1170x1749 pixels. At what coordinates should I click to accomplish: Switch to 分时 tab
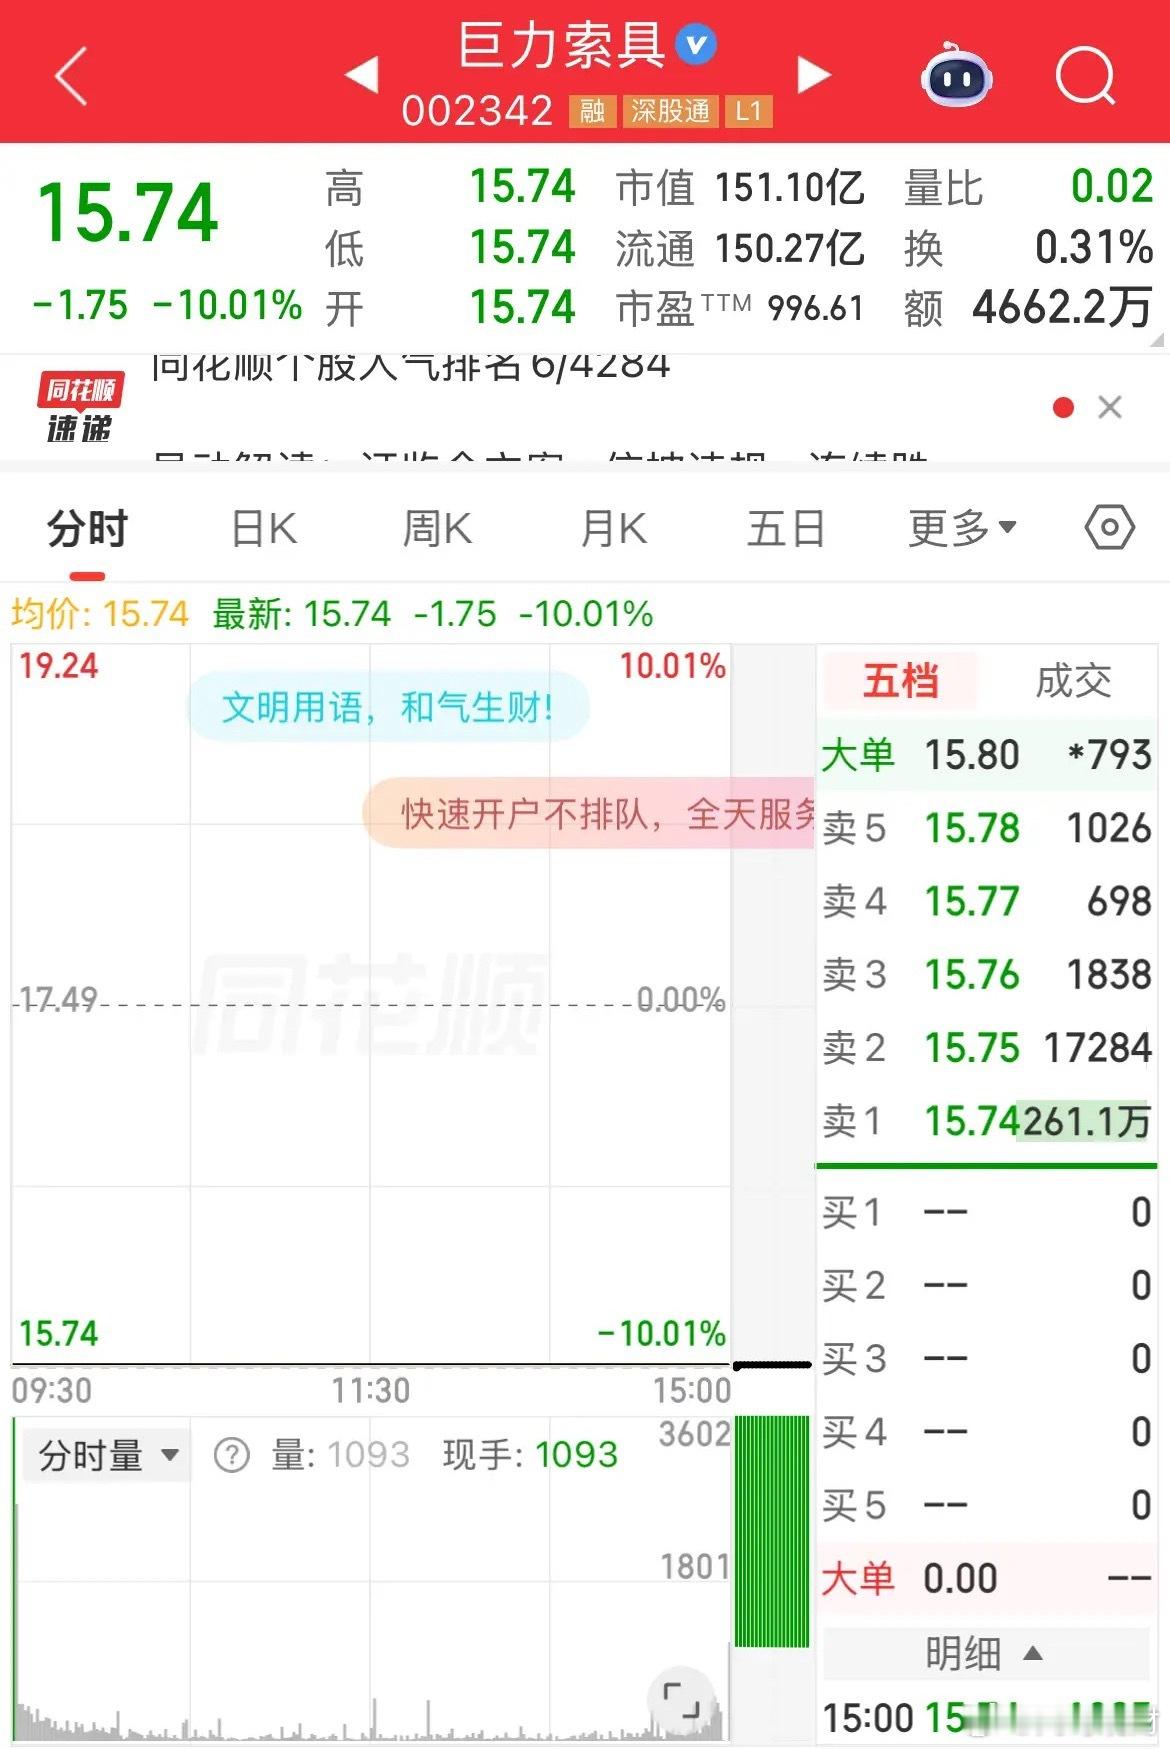[88, 529]
